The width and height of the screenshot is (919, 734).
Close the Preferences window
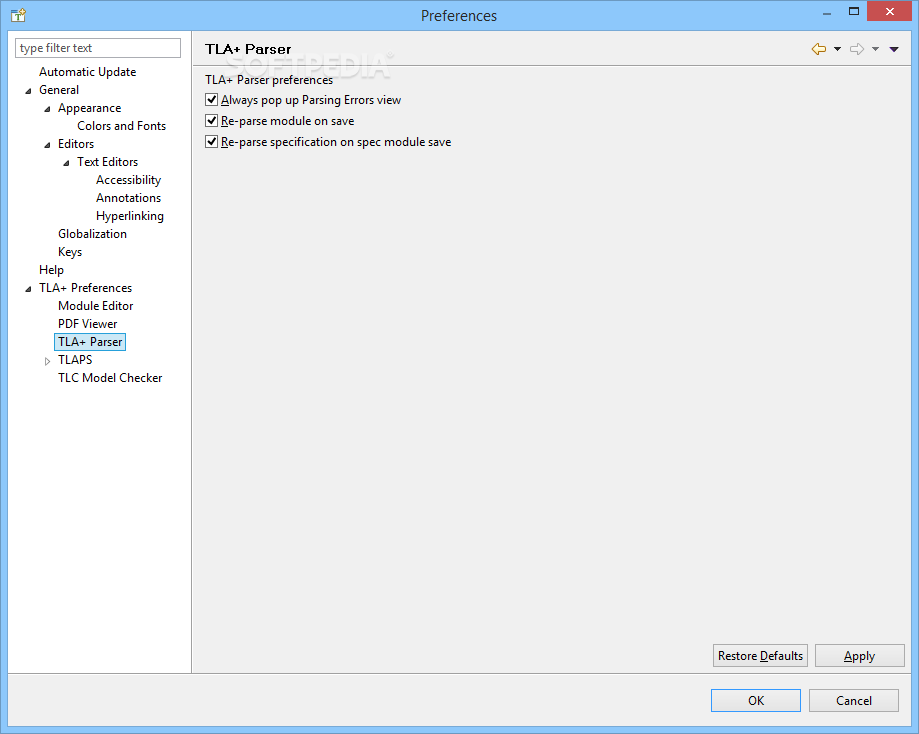coord(889,12)
